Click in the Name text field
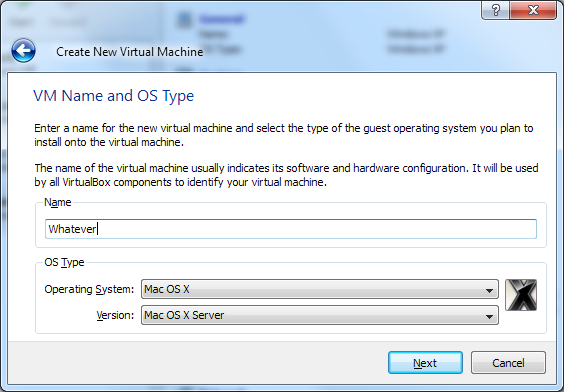564x392 pixels. coord(291,229)
